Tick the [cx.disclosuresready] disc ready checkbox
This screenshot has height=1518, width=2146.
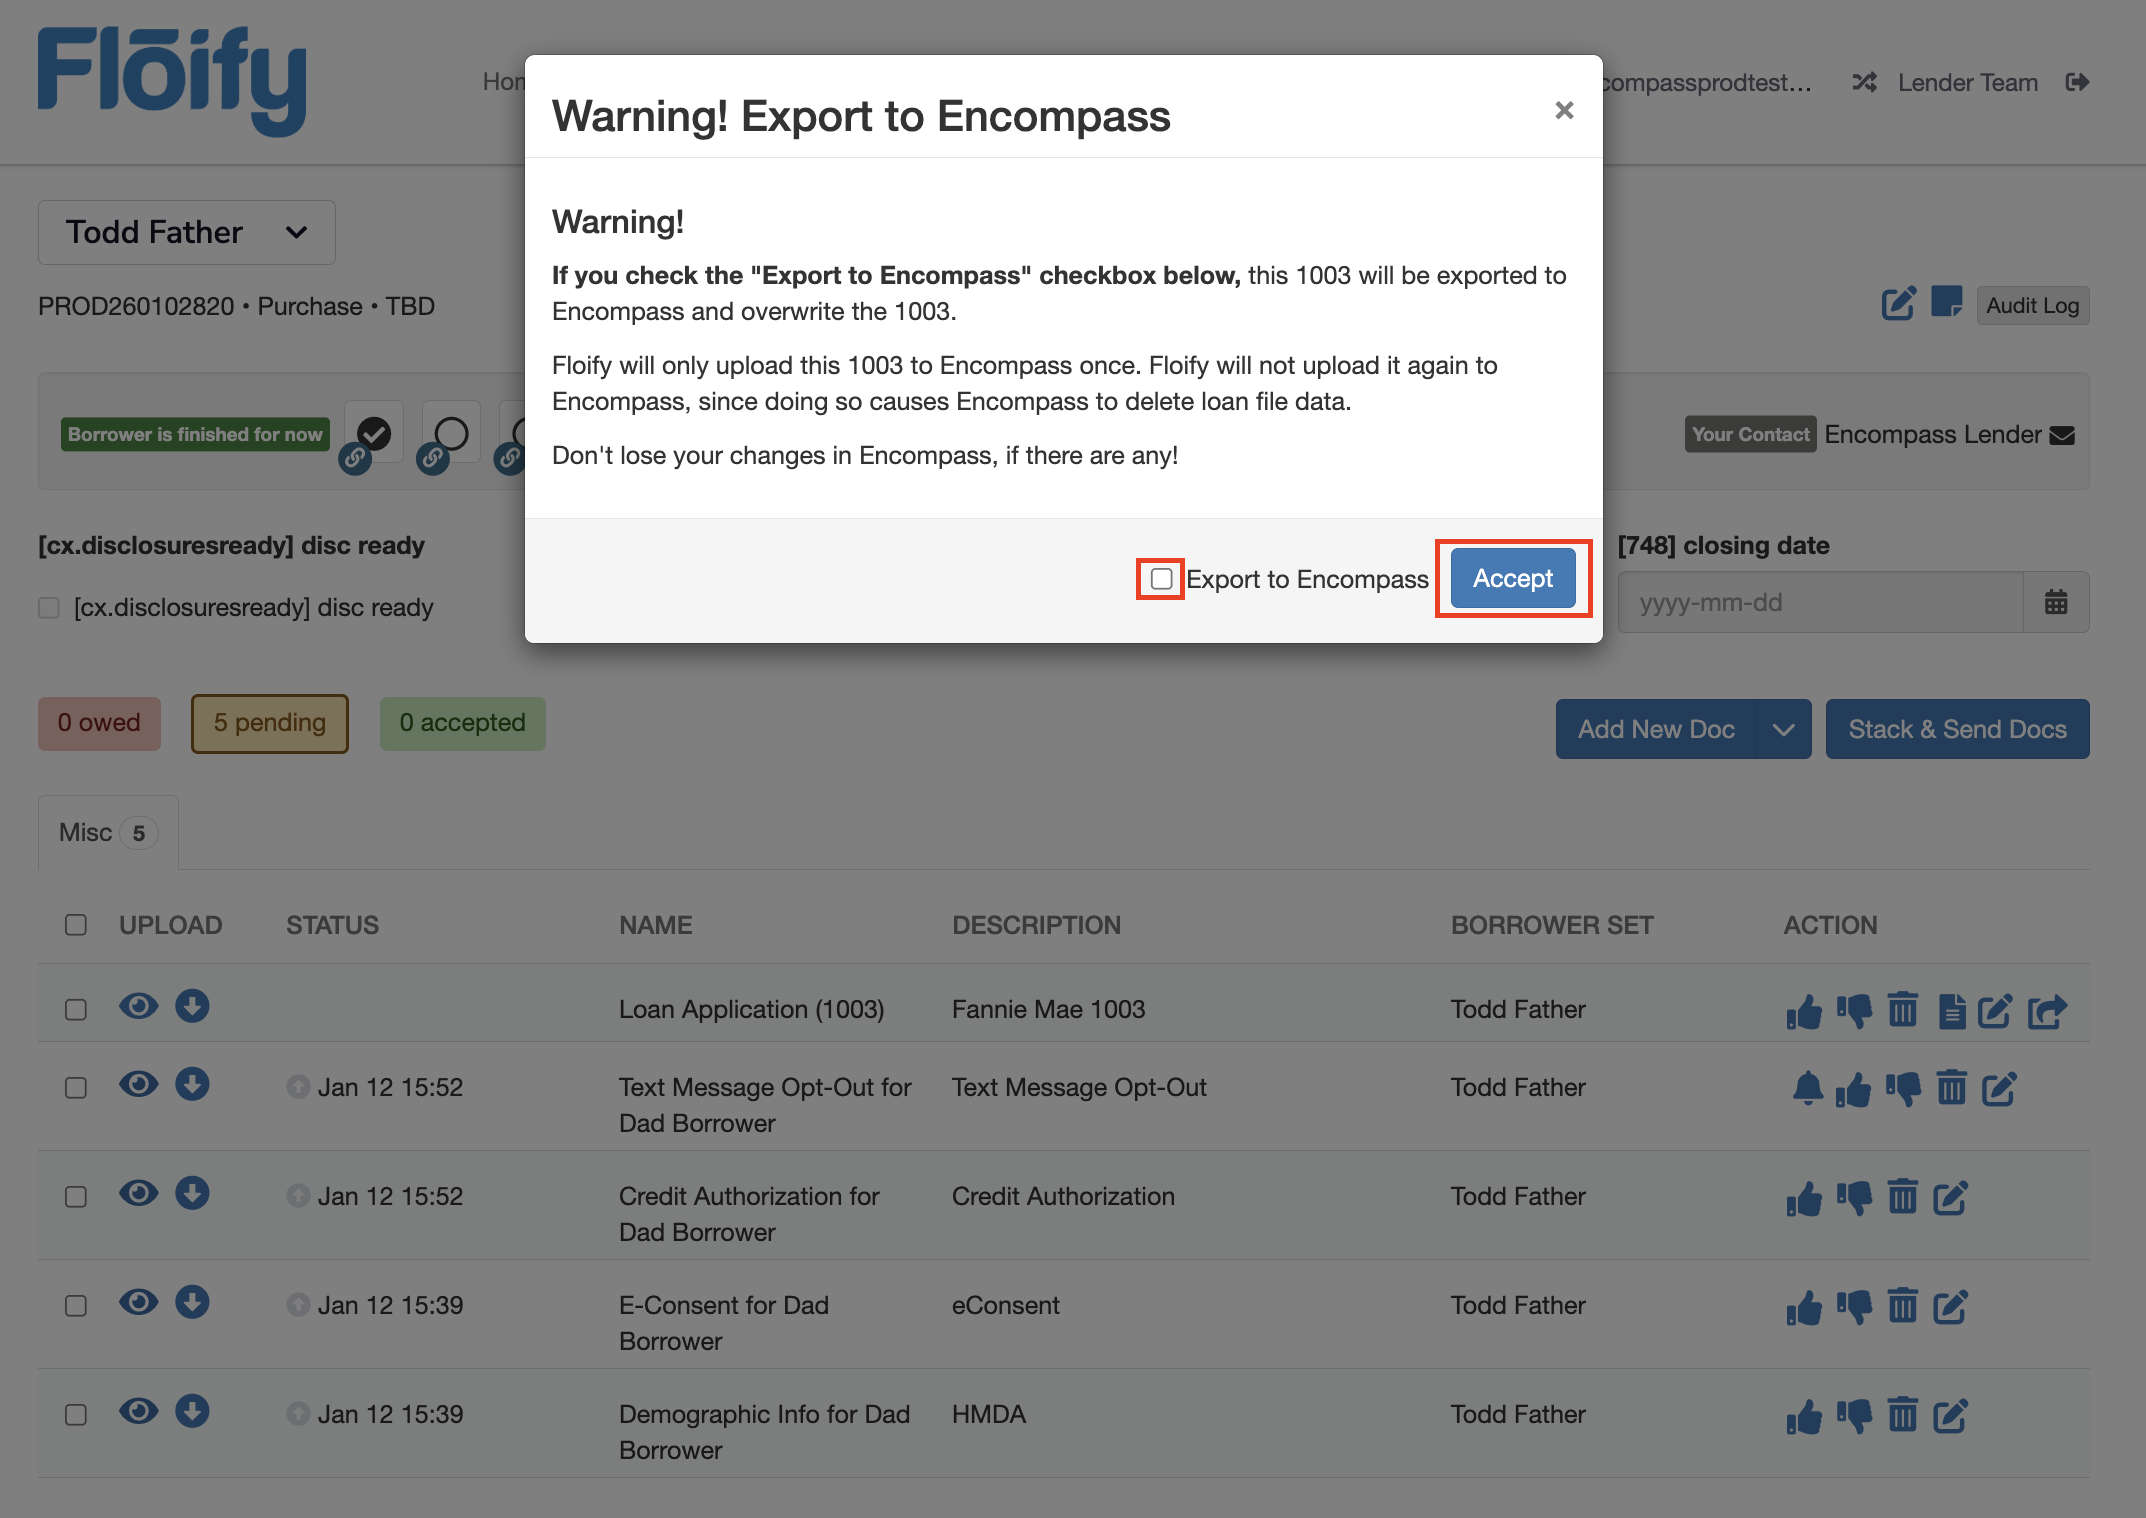pyautogui.click(x=49, y=607)
